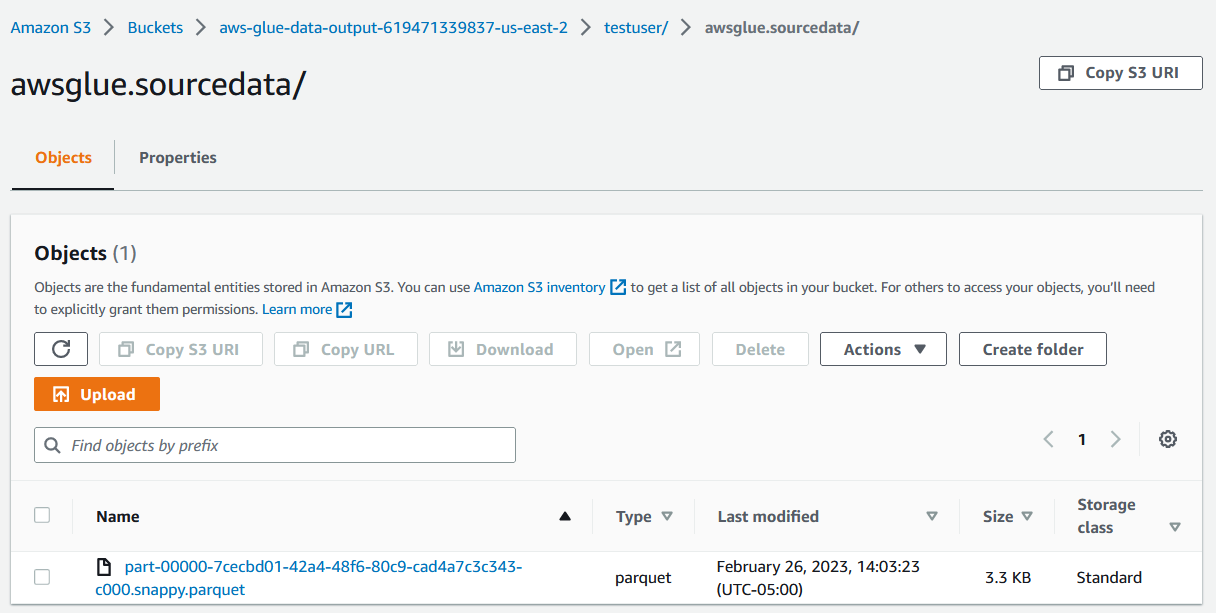1216x613 pixels.
Task: Click the Copy URL button
Action: tap(345, 349)
